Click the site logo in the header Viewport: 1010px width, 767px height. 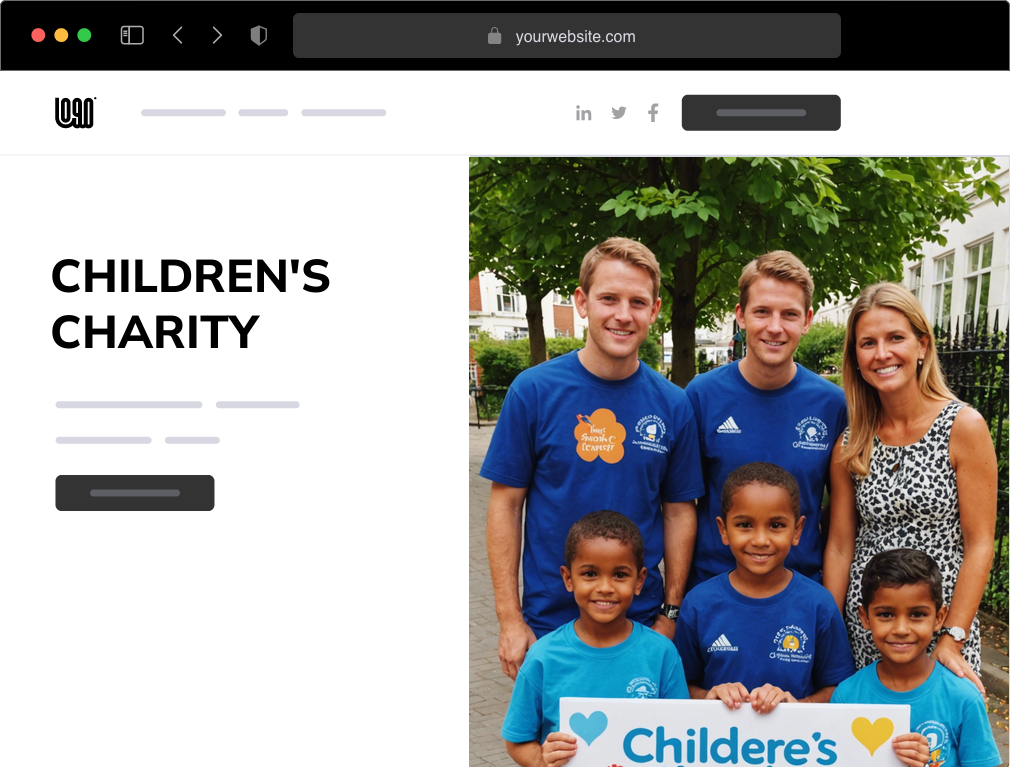tap(75, 113)
